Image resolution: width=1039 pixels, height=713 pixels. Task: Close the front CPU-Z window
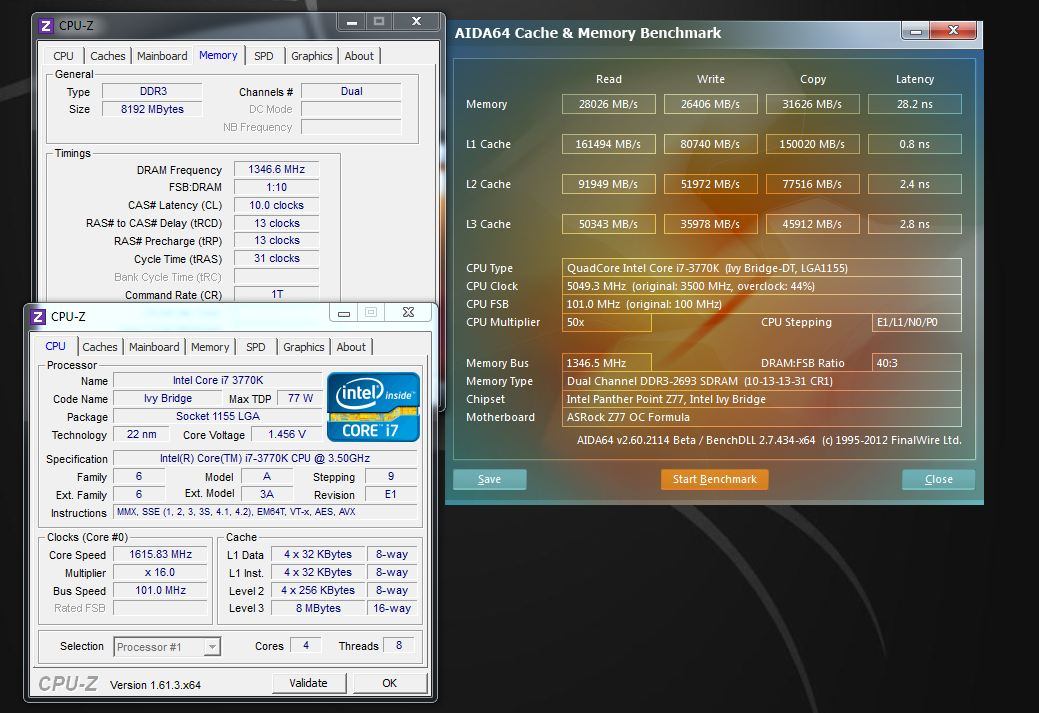point(408,313)
